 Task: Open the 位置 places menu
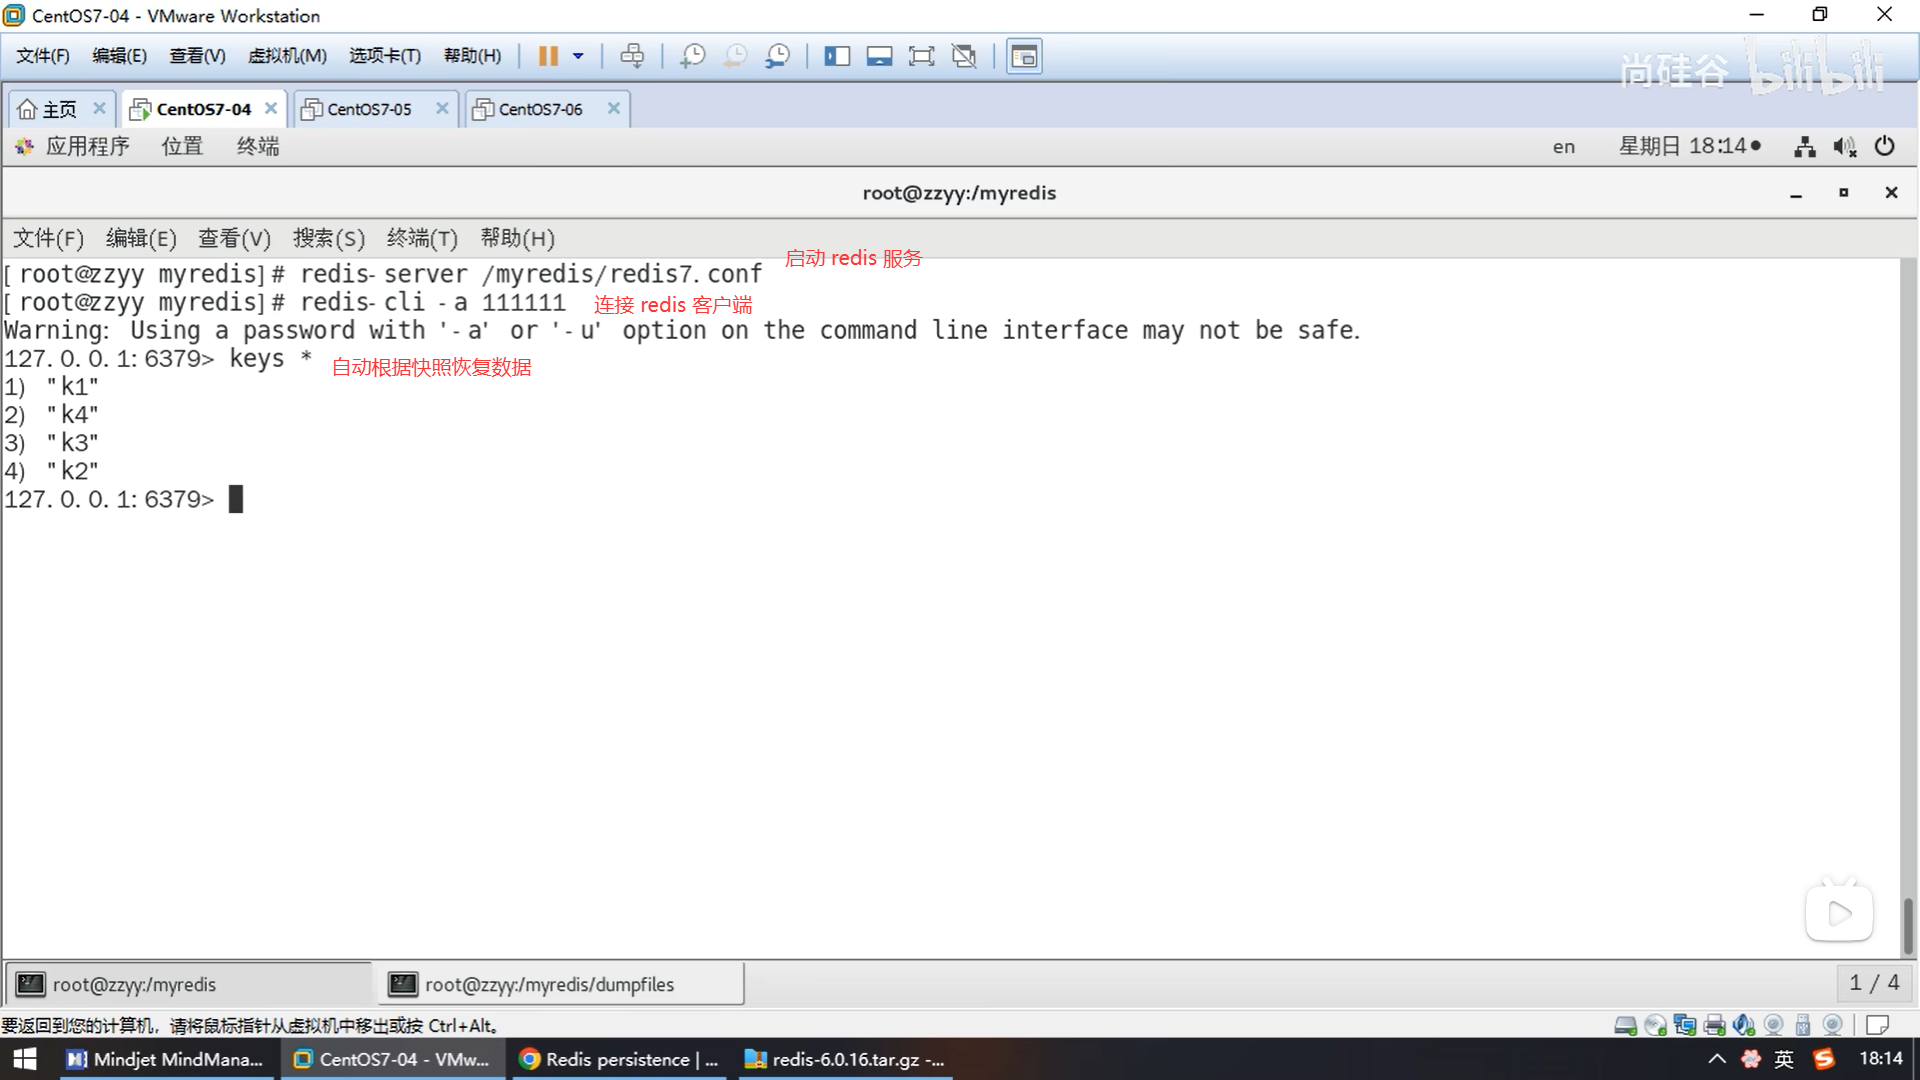182,147
